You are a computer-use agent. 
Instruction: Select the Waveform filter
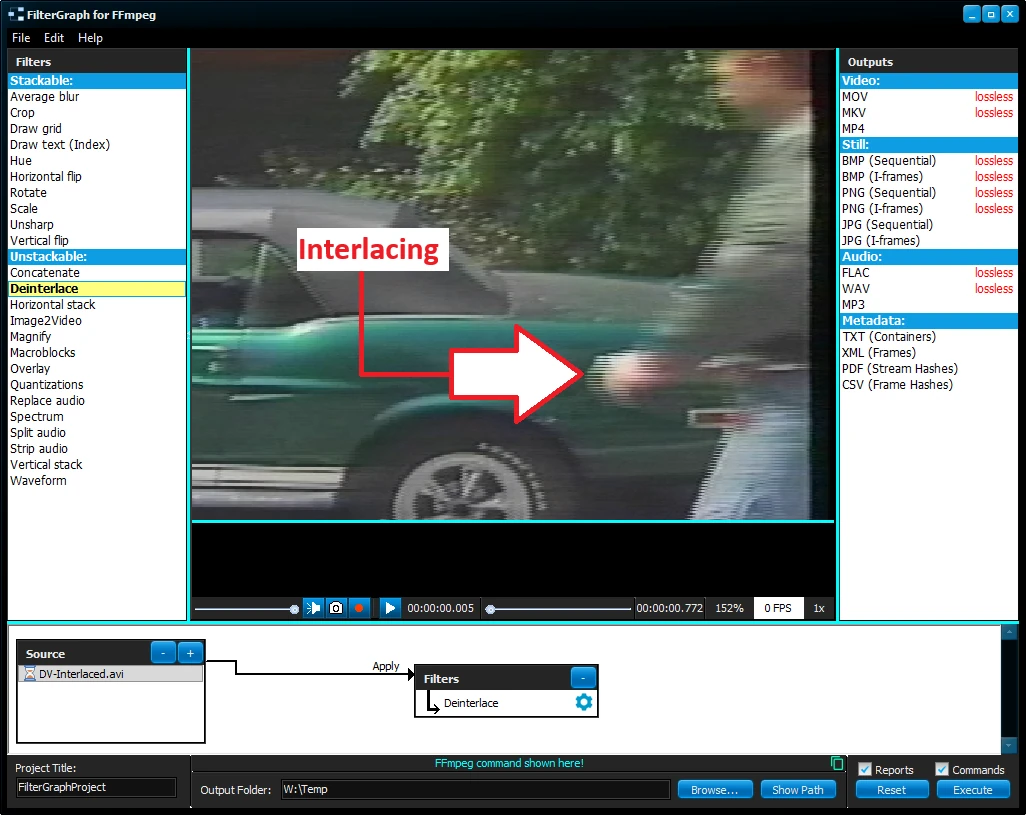point(97,481)
